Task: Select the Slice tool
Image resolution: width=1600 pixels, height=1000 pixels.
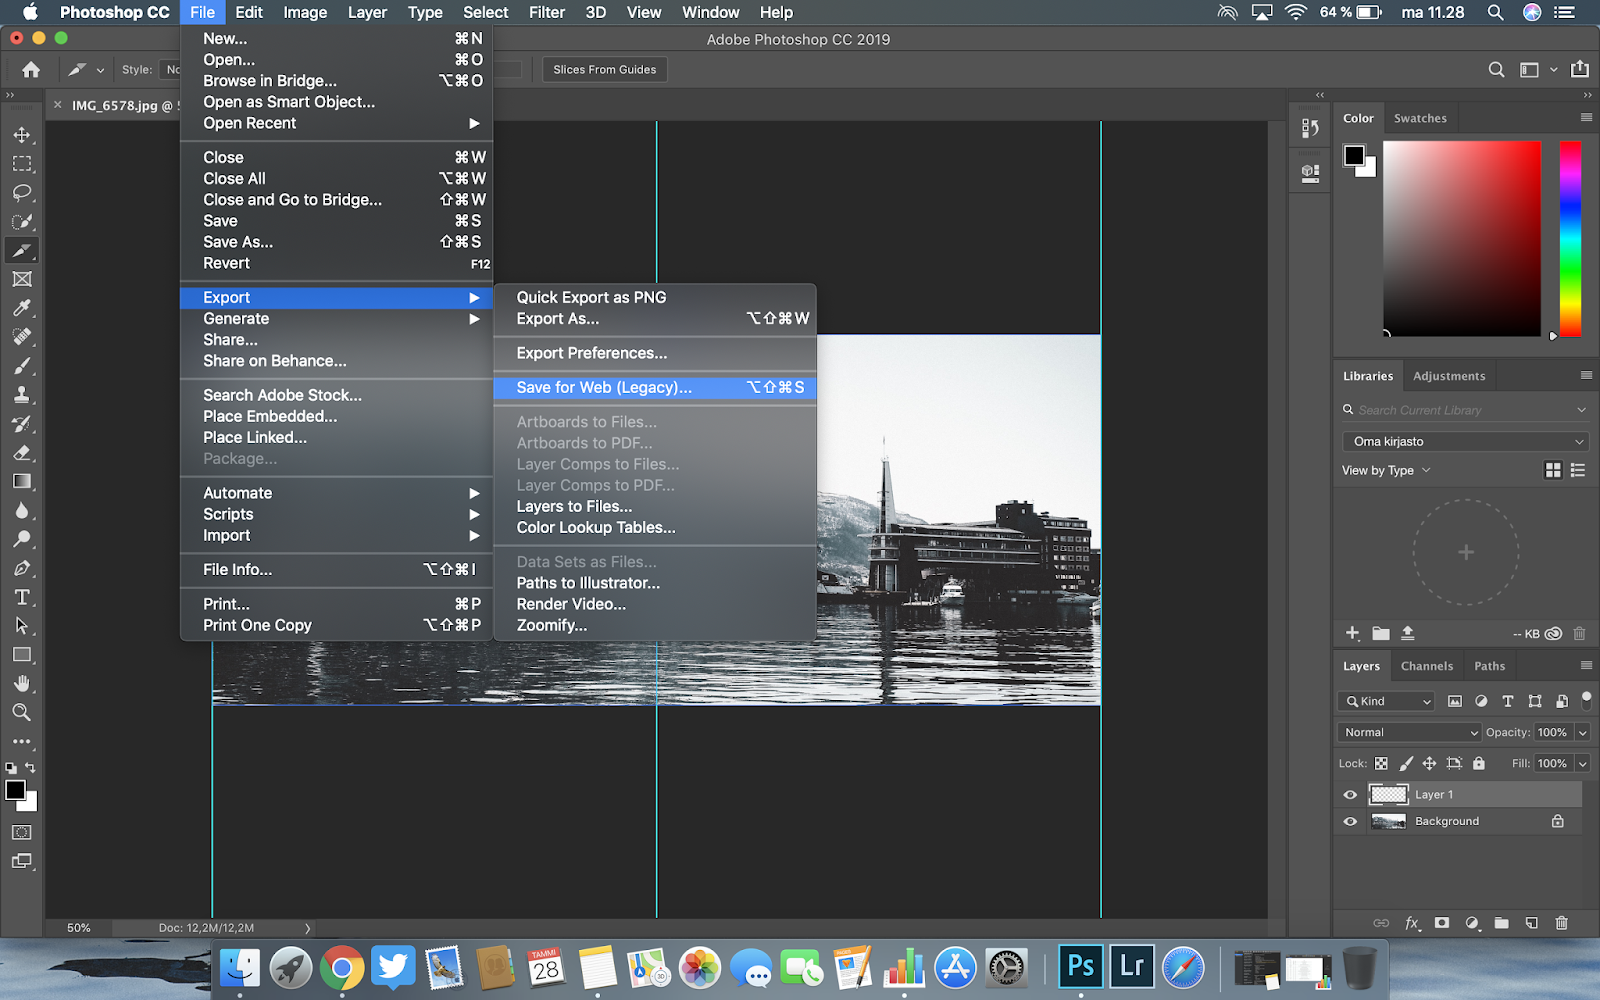Action: [22, 250]
